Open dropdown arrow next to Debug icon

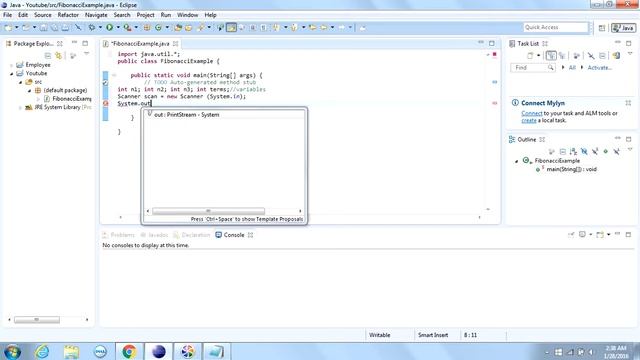(100, 27)
